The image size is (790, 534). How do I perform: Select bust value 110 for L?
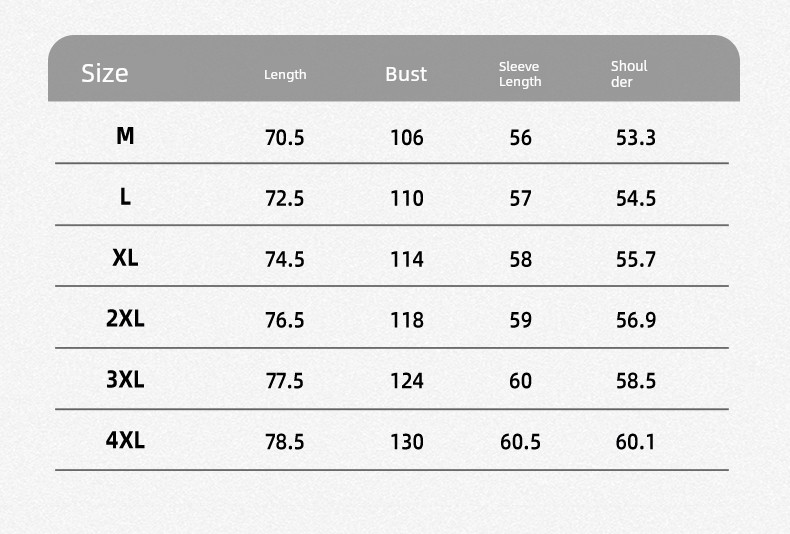pos(407,198)
